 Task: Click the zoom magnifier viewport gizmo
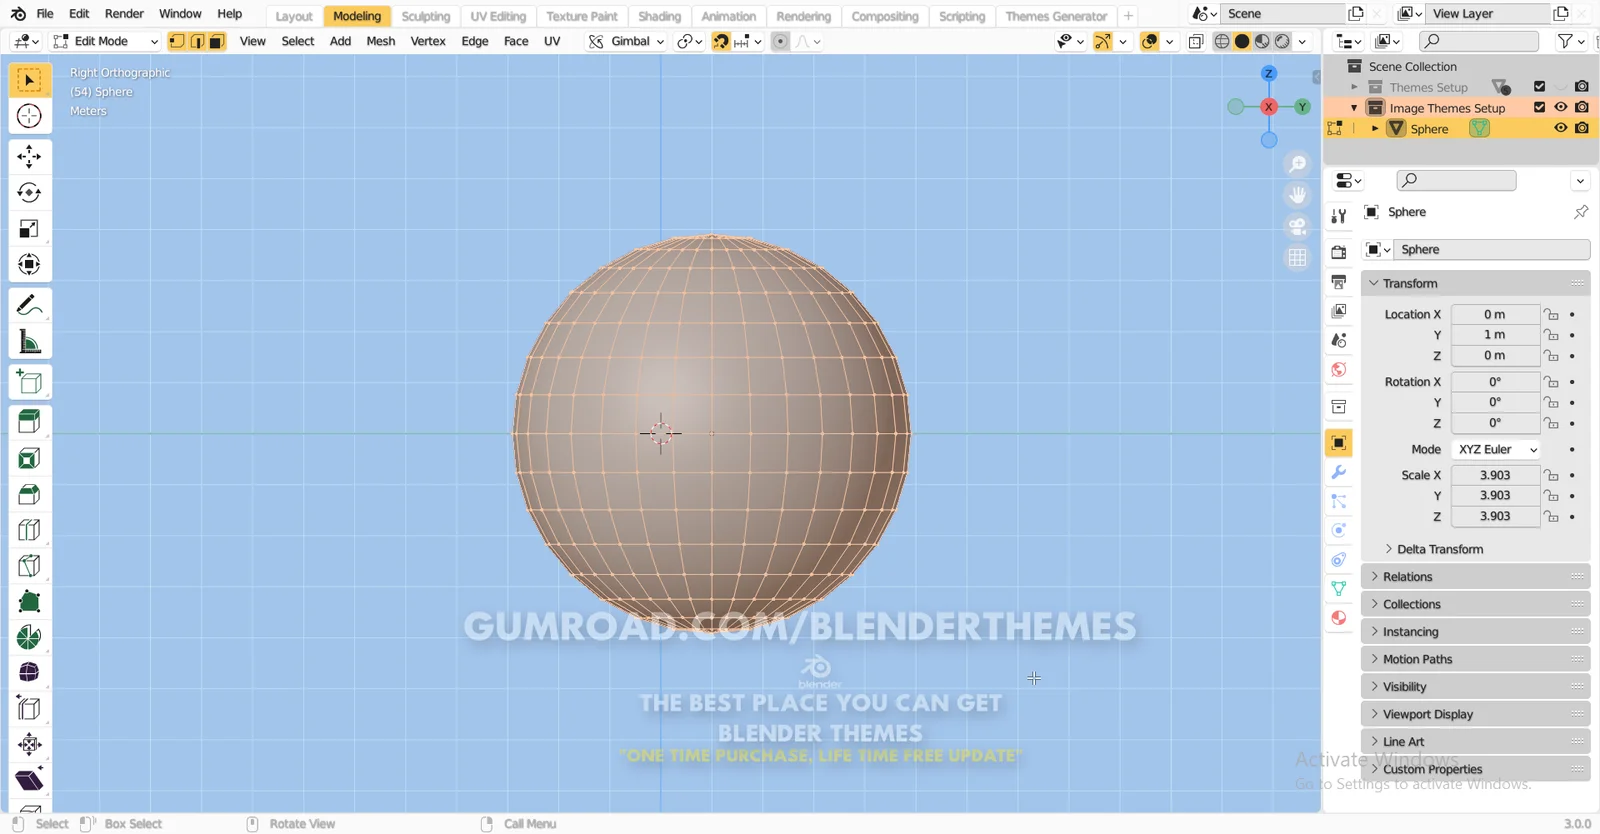[1298, 164]
